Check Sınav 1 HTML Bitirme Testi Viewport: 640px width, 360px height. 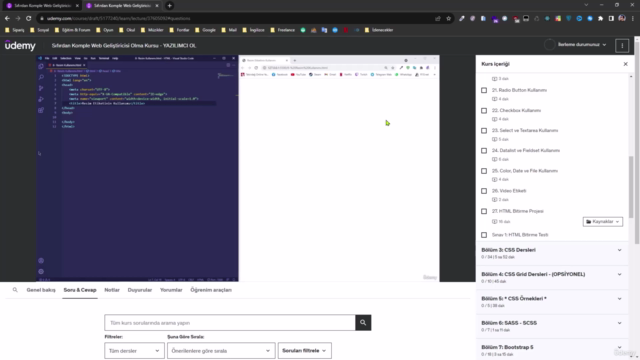coord(484,235)
